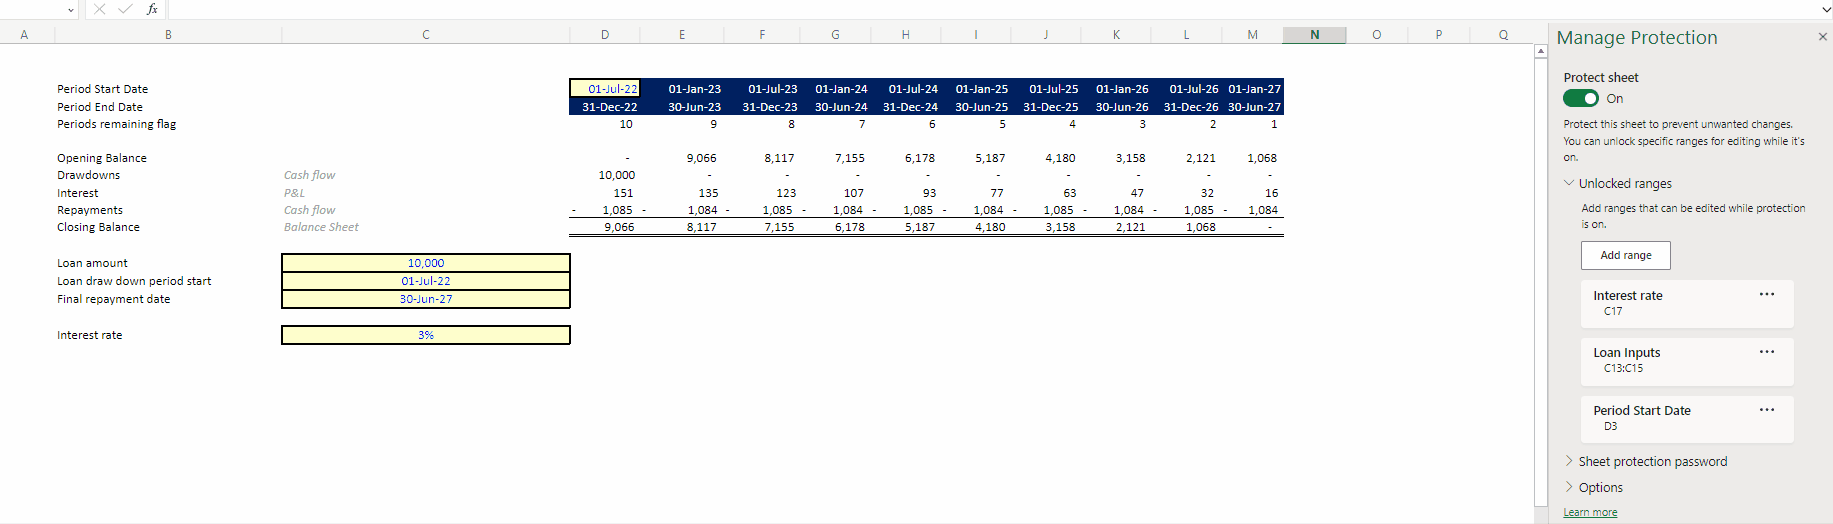The height and width of the screenshot is (524, 1833).
Task: Expand the formula bar with right chevron
Action: (1826, 9)
